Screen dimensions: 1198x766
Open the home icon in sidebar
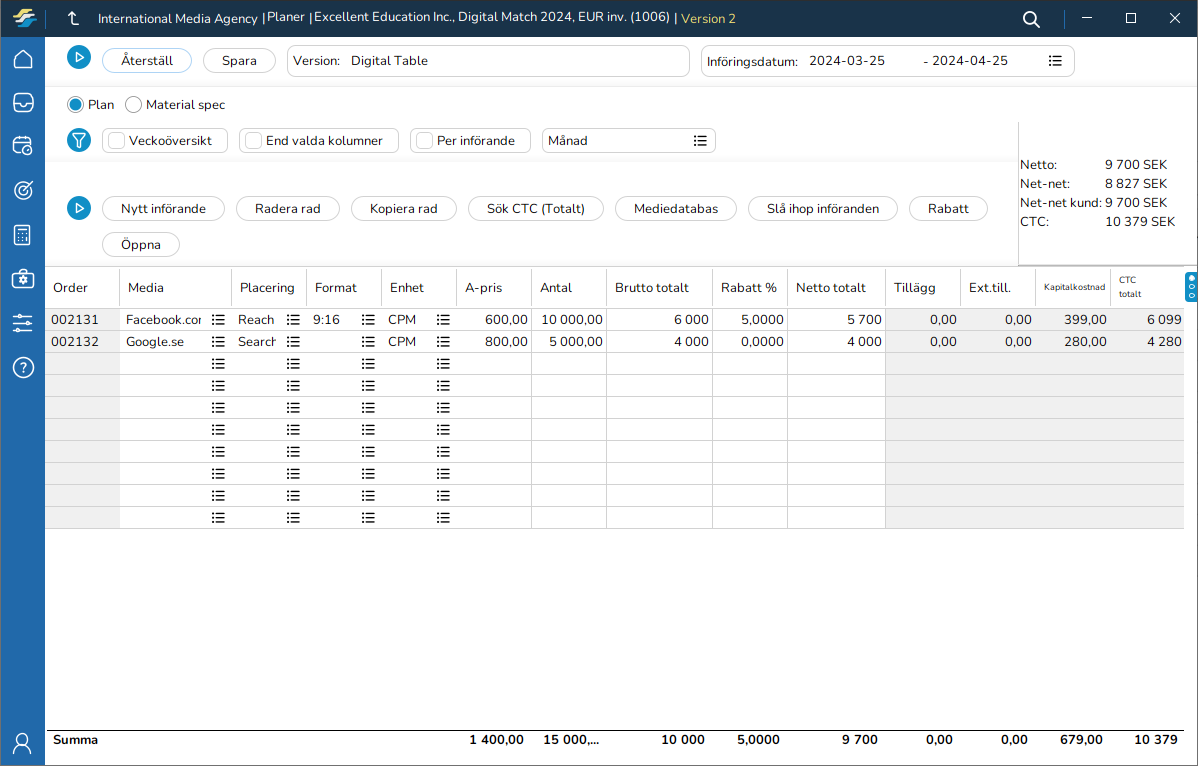click(22, 59)
